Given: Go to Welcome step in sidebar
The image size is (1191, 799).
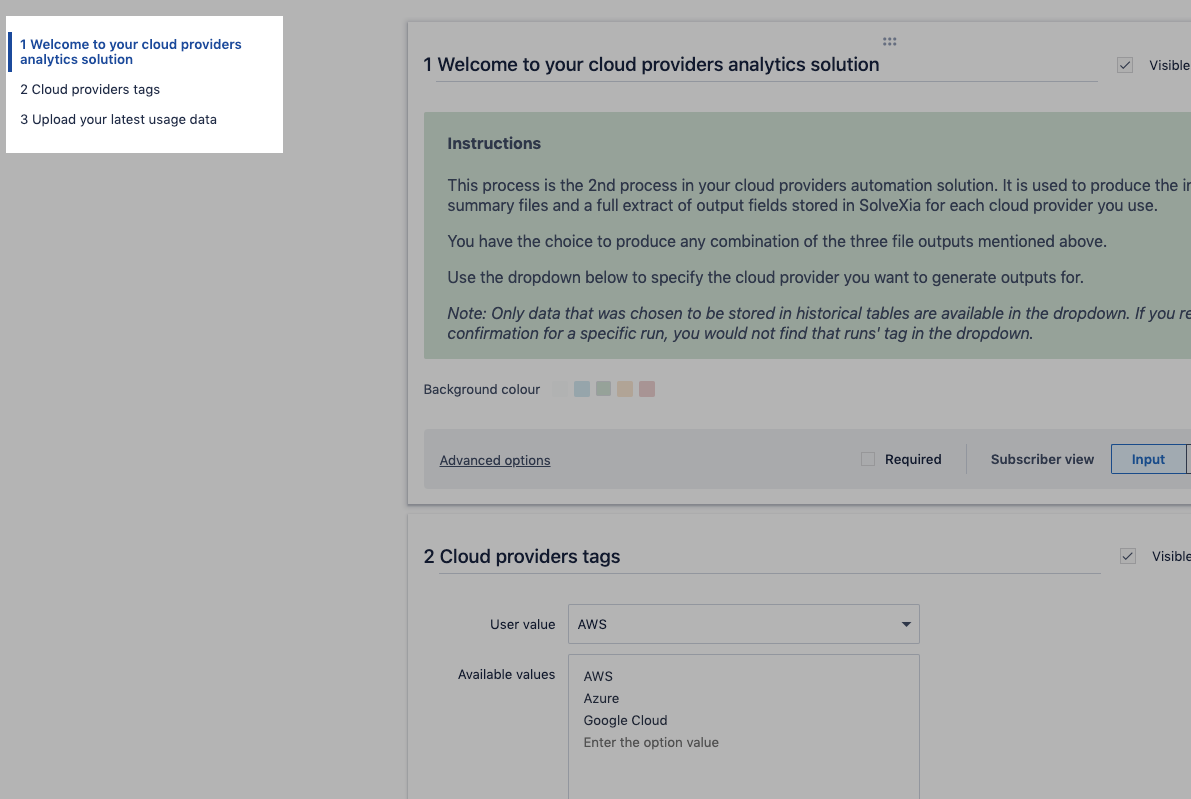Looking at the screenshot, I should (130, 52).
